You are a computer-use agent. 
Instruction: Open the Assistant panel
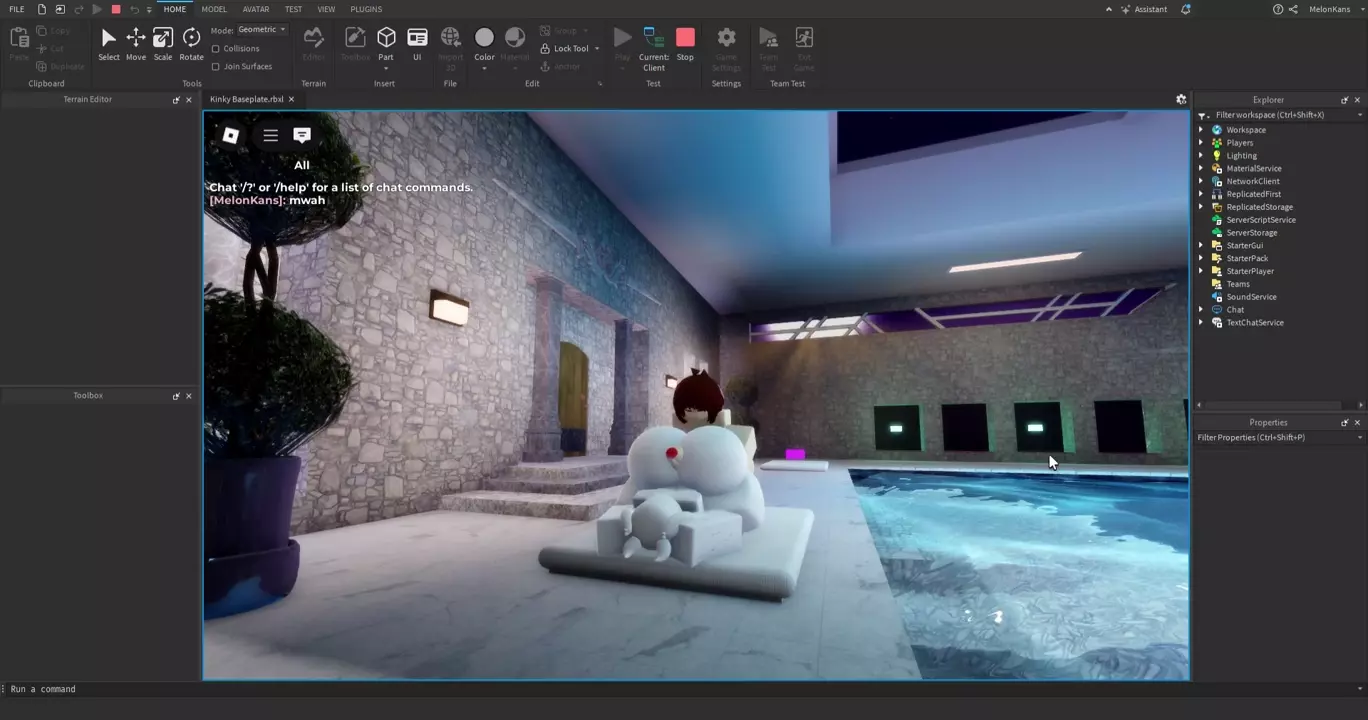click(x=1144, y=9)
